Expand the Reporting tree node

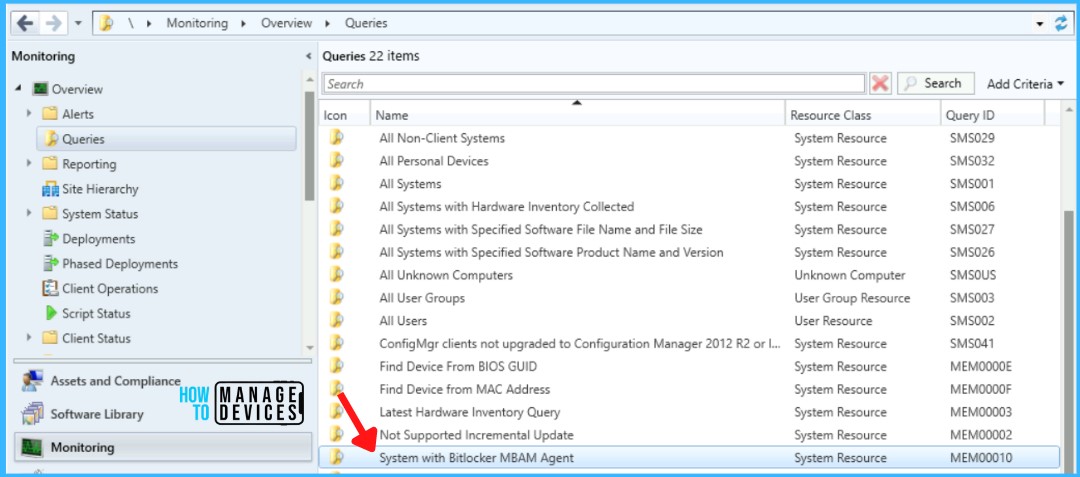pos(29,163)
